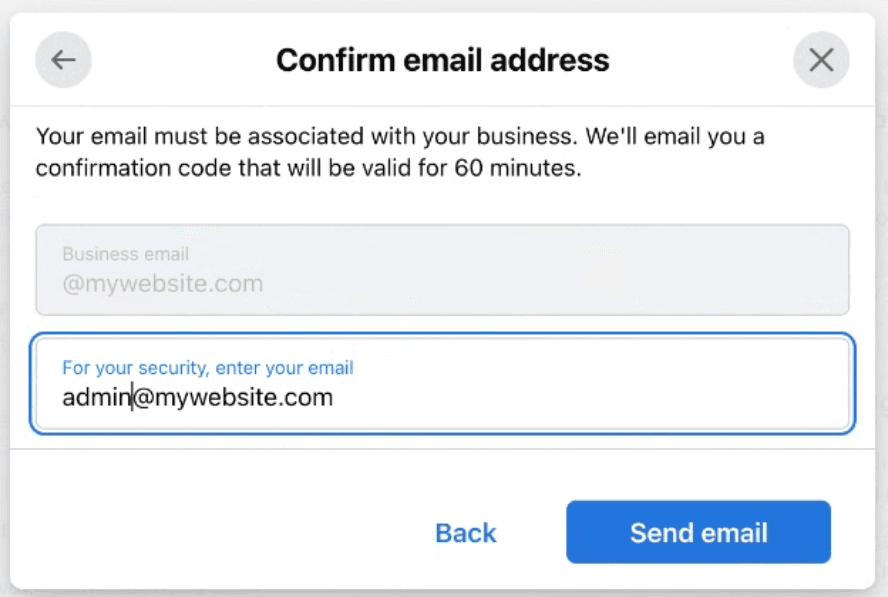Screen dimensions: 888x597
Task: Select the Confirm email address title text
Action: (x=443, y=59)
